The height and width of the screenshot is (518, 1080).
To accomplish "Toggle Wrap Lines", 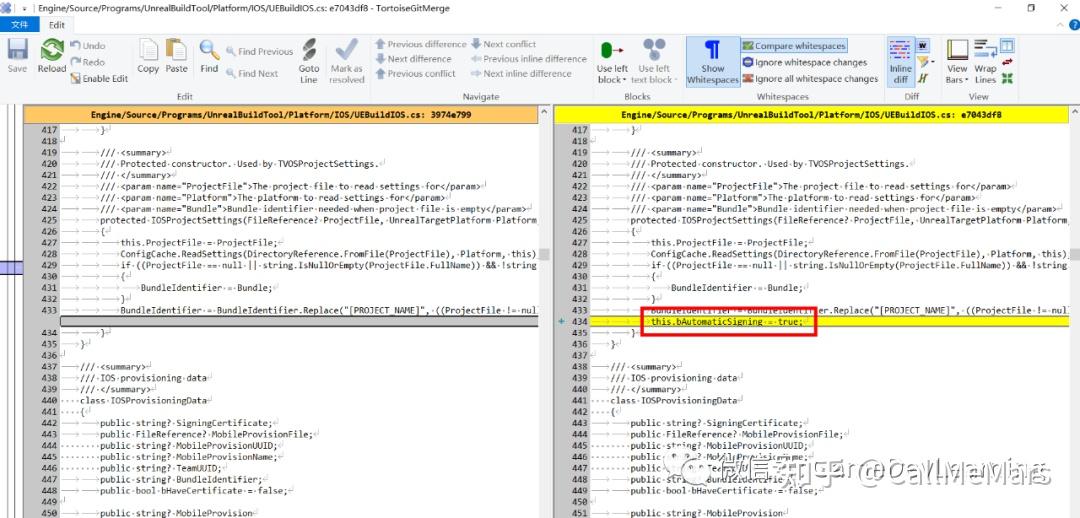I will point(985,62).
